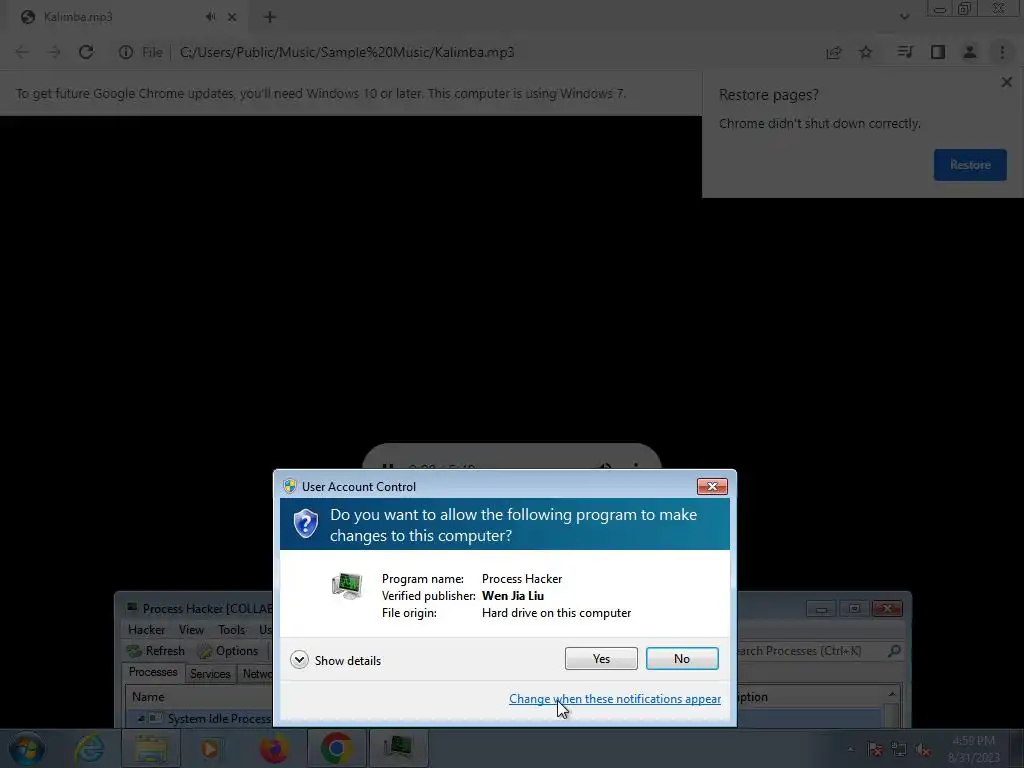Go back in Chrome
The image size is (1024, 768).
click(22, 52)
